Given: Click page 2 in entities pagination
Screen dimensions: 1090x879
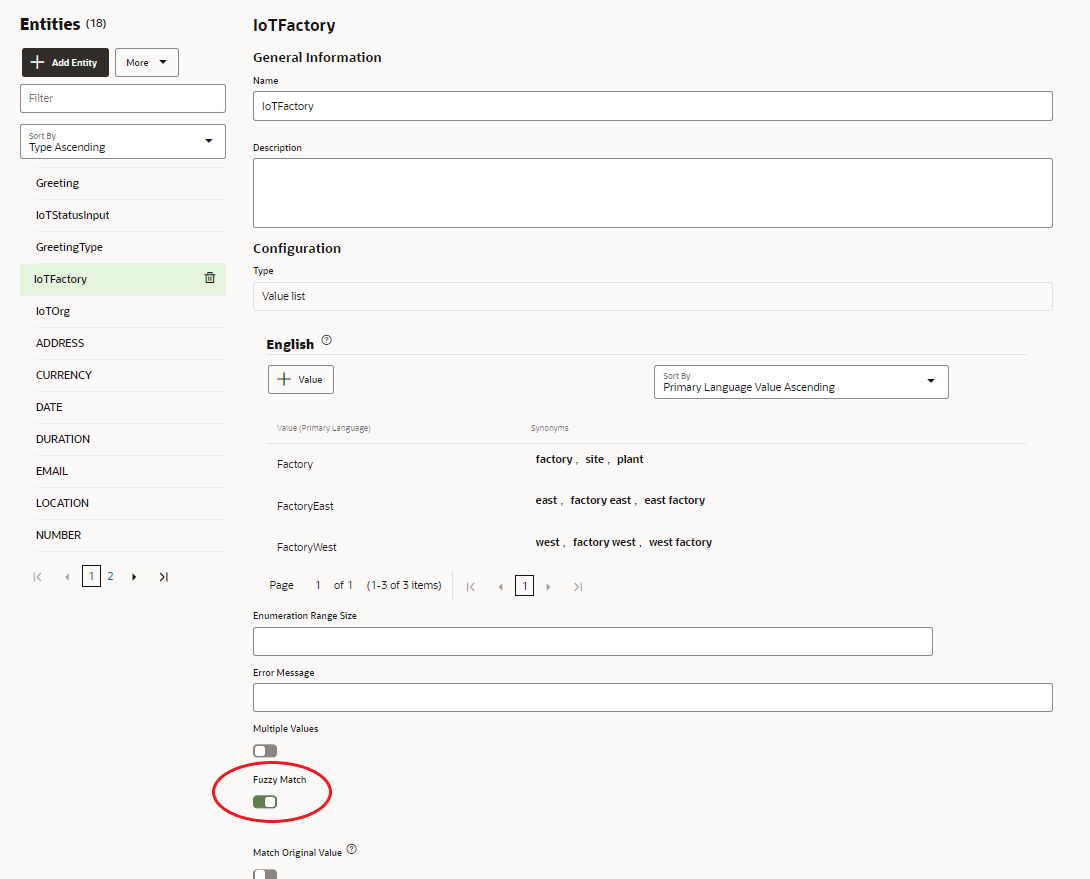Looking at the screenshot, I should [110, 576].
